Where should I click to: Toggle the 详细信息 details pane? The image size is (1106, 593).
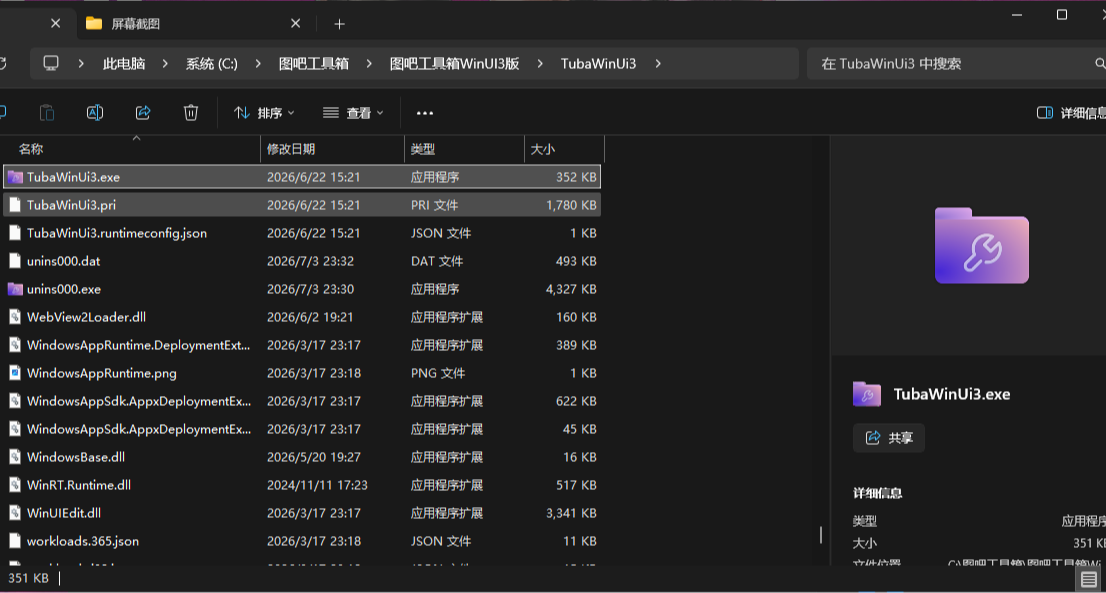pyautogui.click(x=1071, y=113)
